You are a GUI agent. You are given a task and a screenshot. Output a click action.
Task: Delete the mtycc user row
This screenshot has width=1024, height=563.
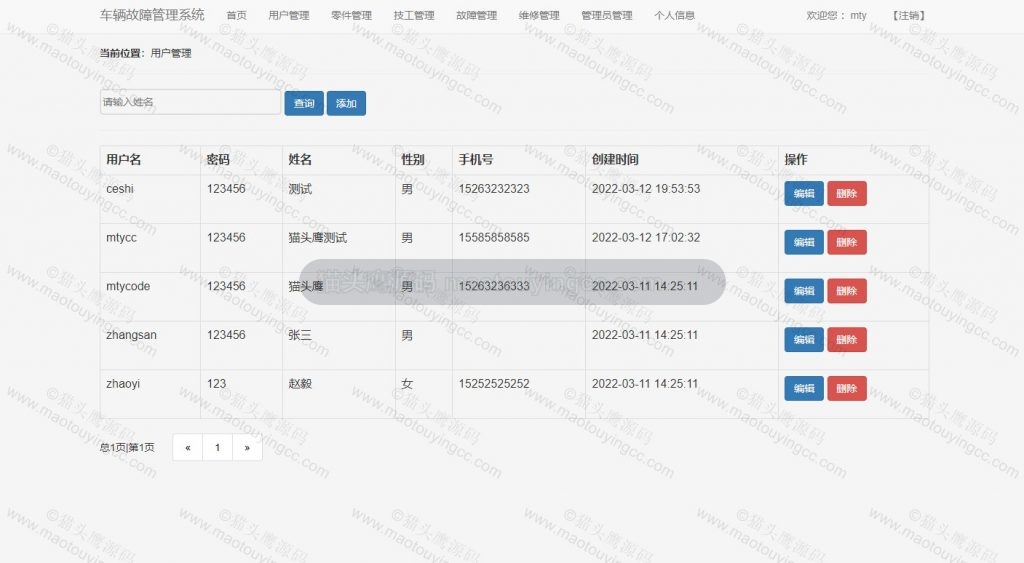point(846,242)
